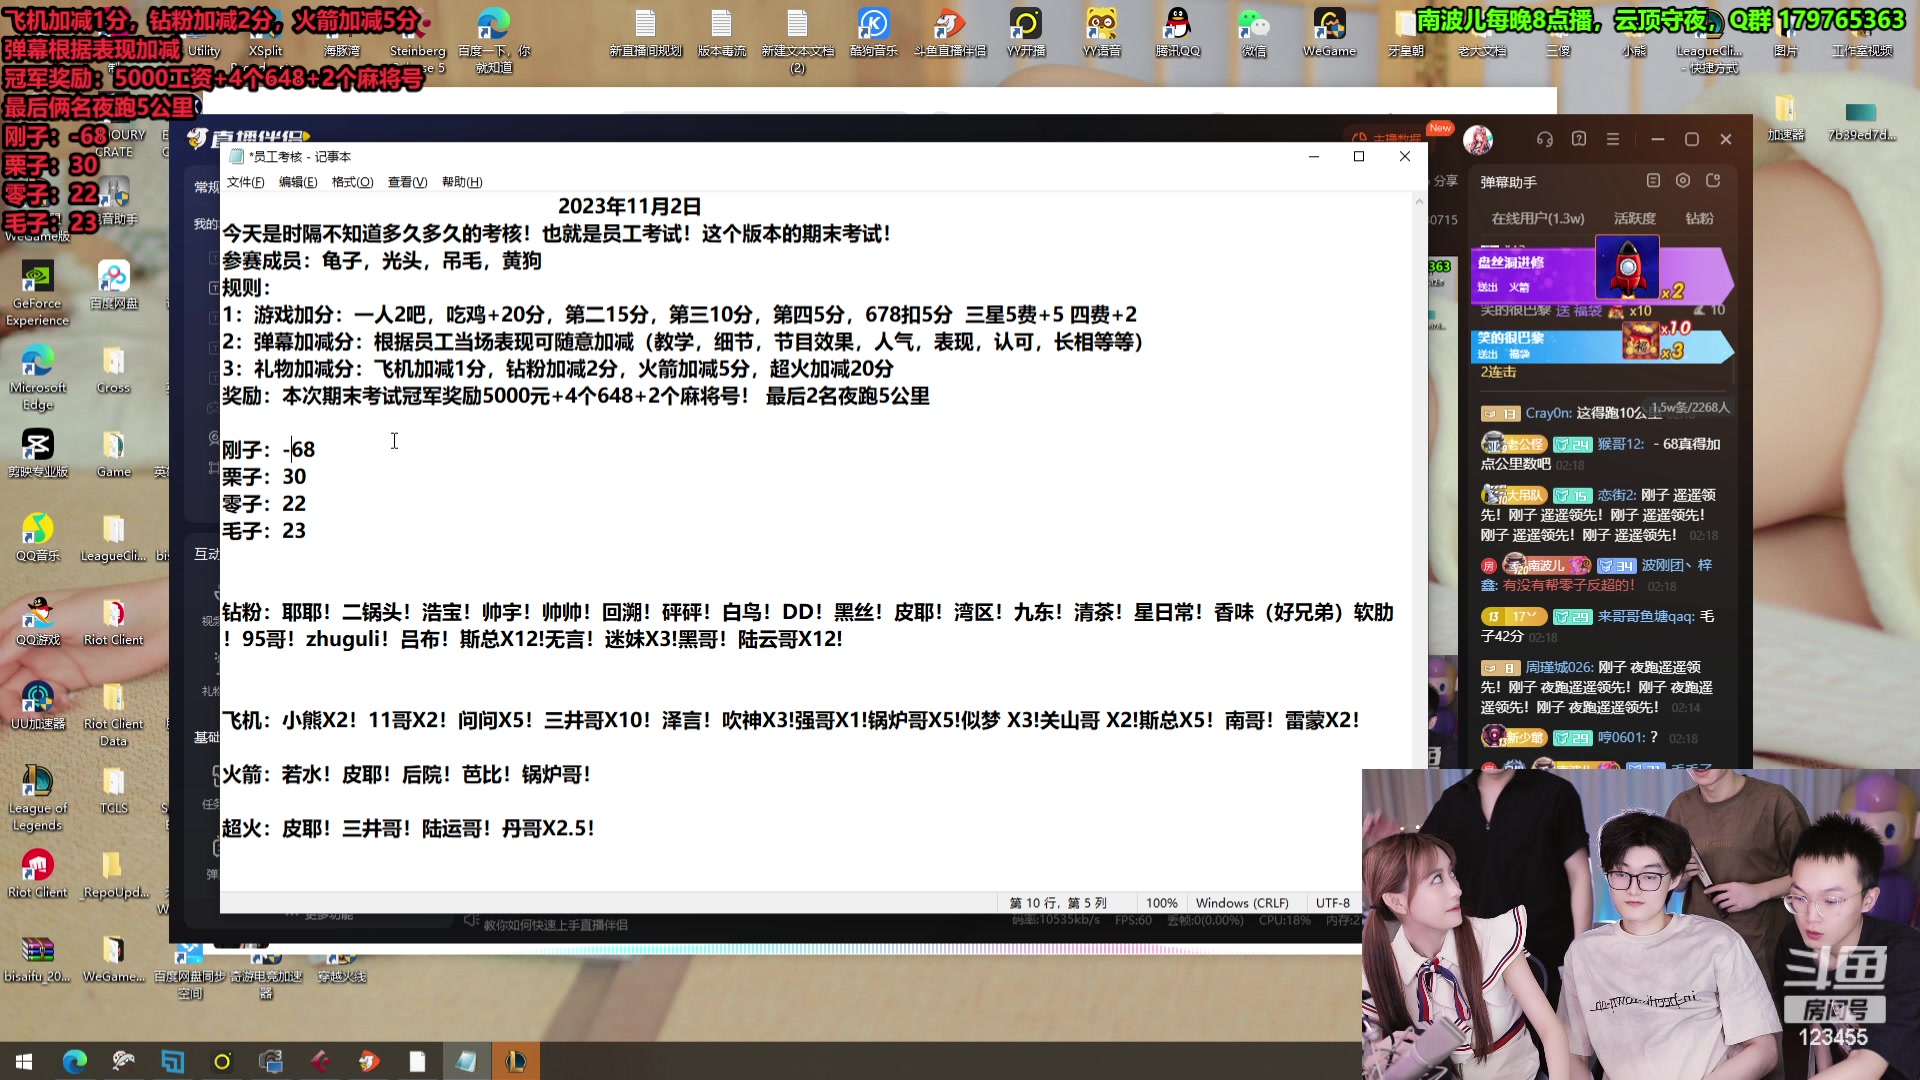Screen dimensions: 1920x1080
Task: Click the 分享 button in 直播伴侣
Action: [x=1446, y=181]
